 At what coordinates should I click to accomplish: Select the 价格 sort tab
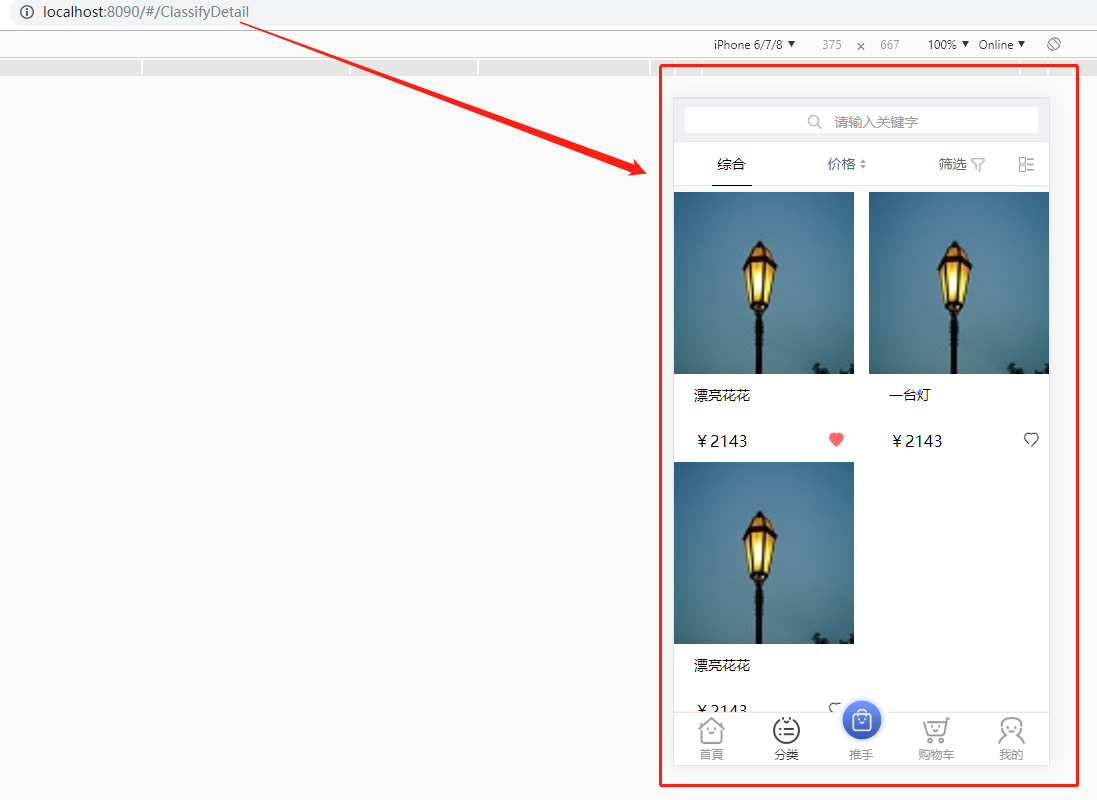pos(841,164)
